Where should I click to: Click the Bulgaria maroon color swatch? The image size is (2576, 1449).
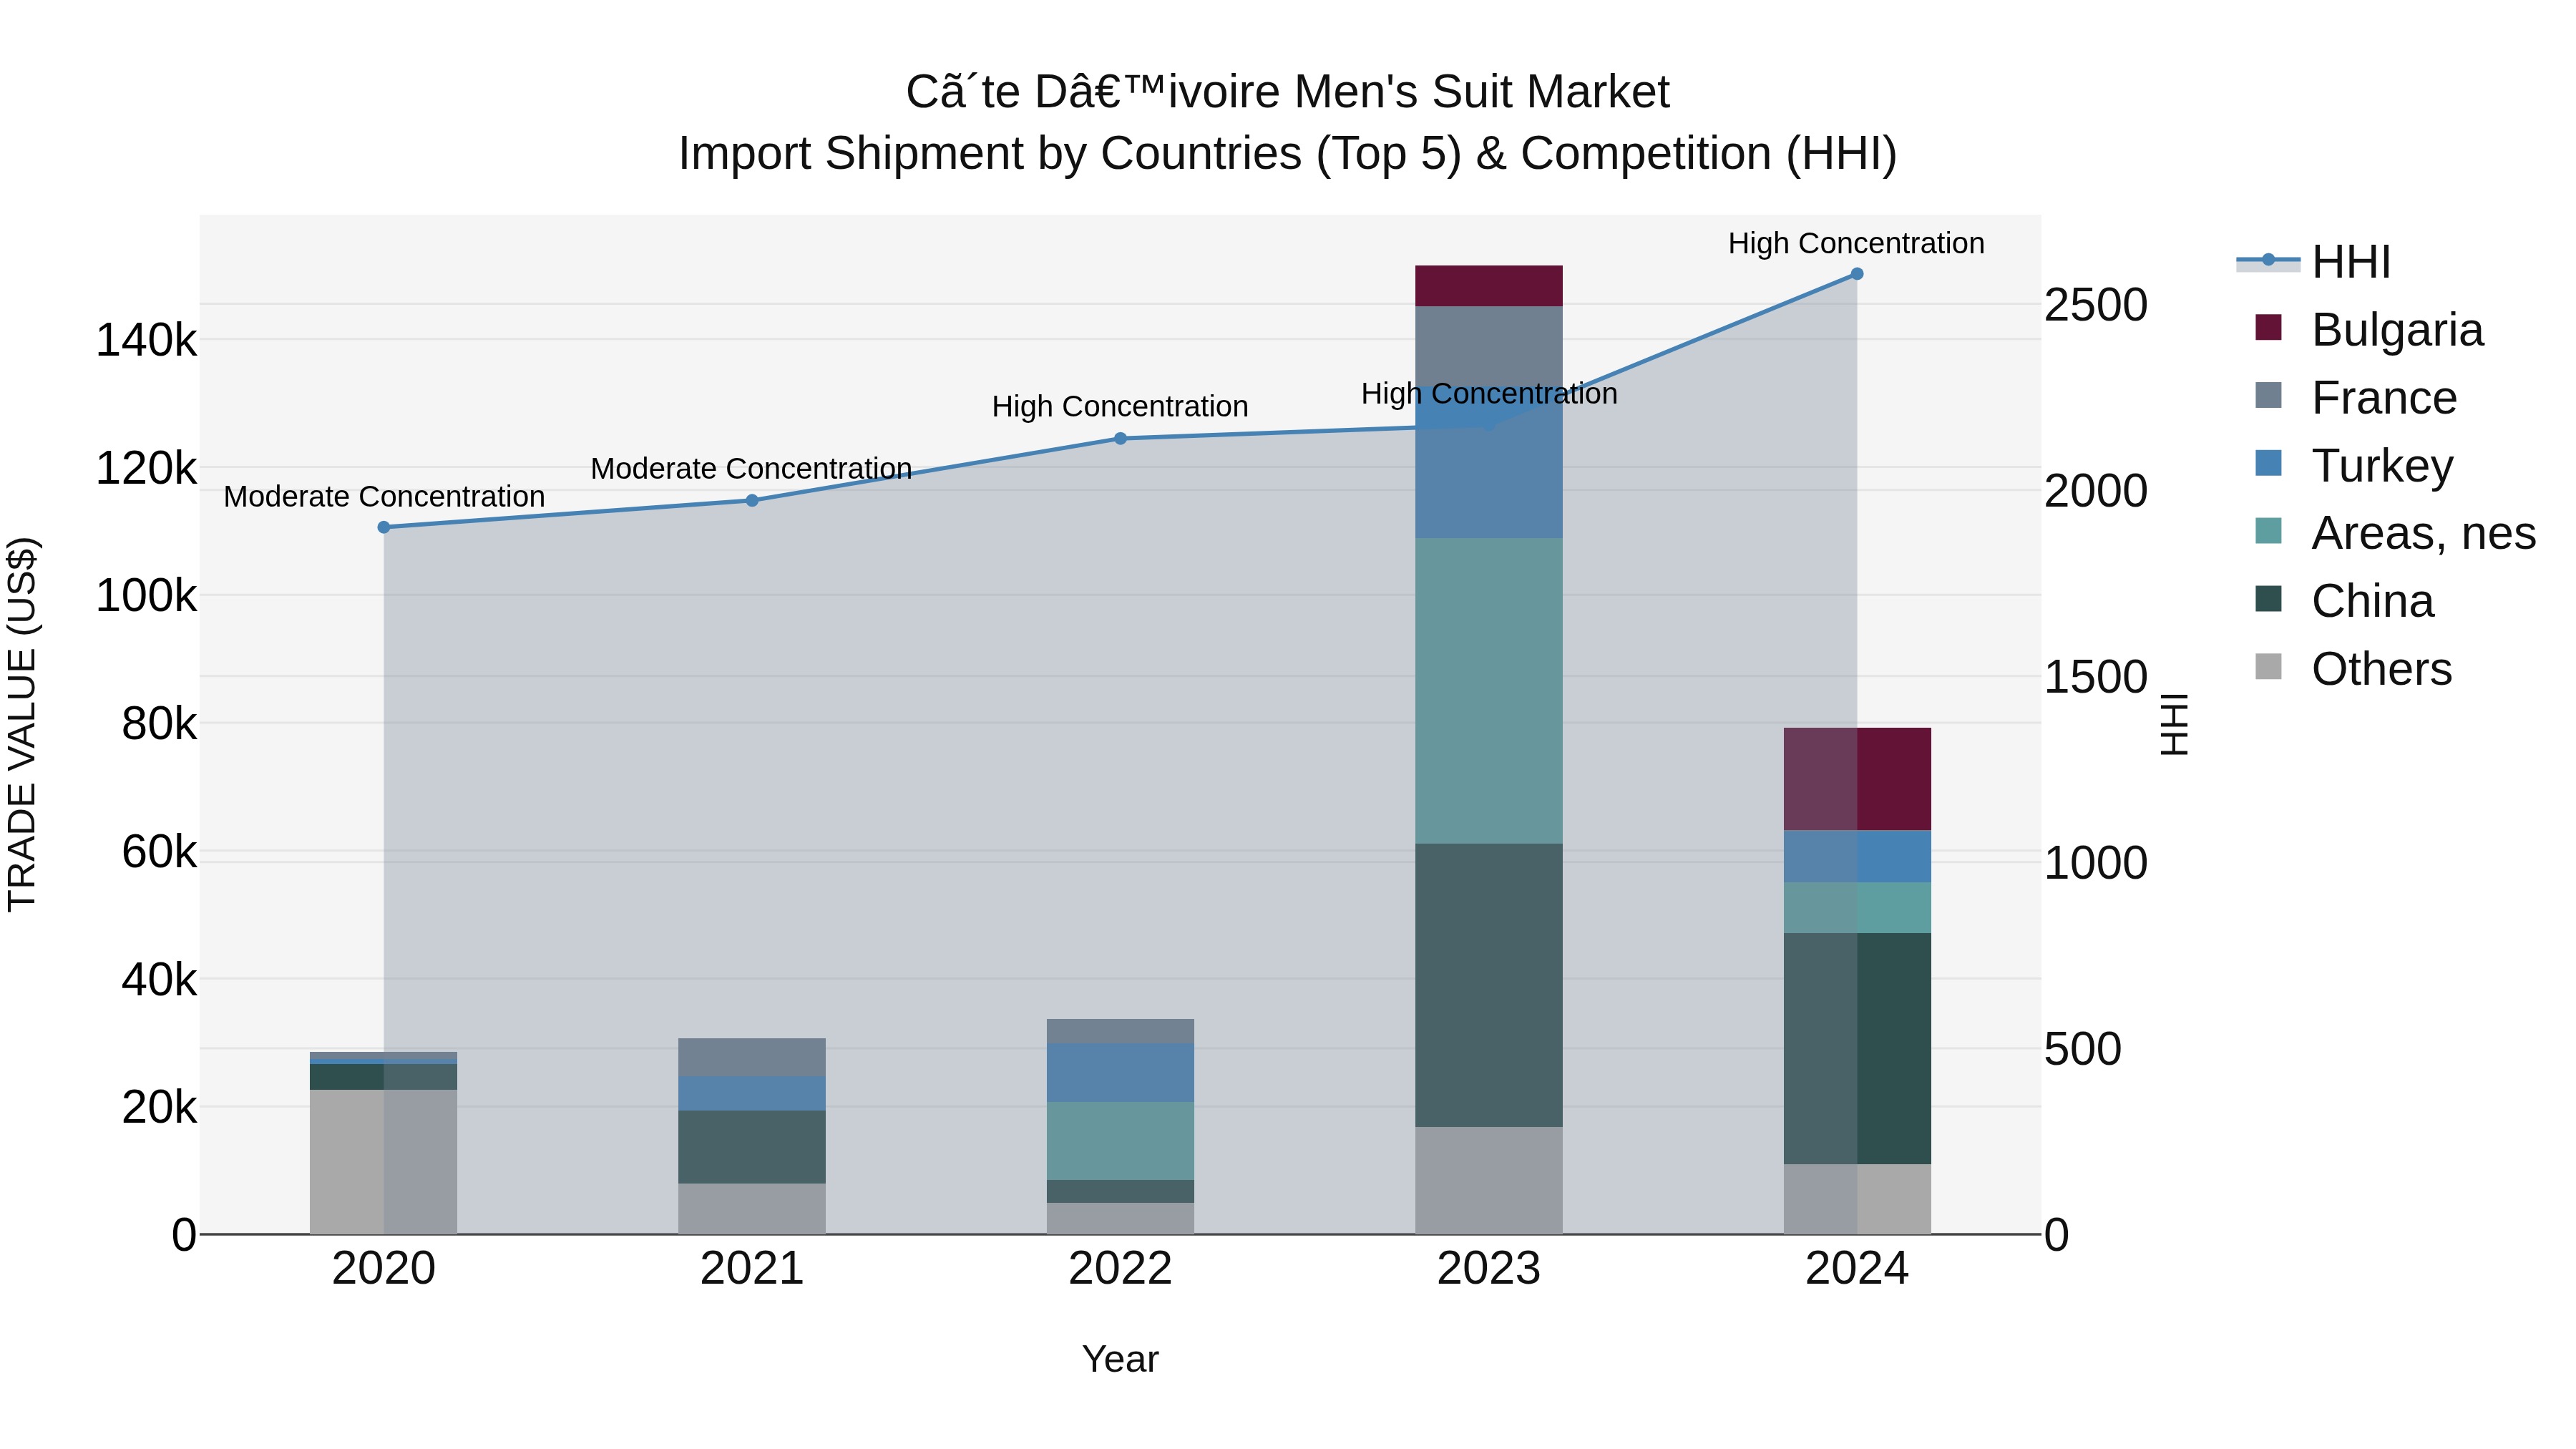pyautogui.click(x=2269, y=327)
